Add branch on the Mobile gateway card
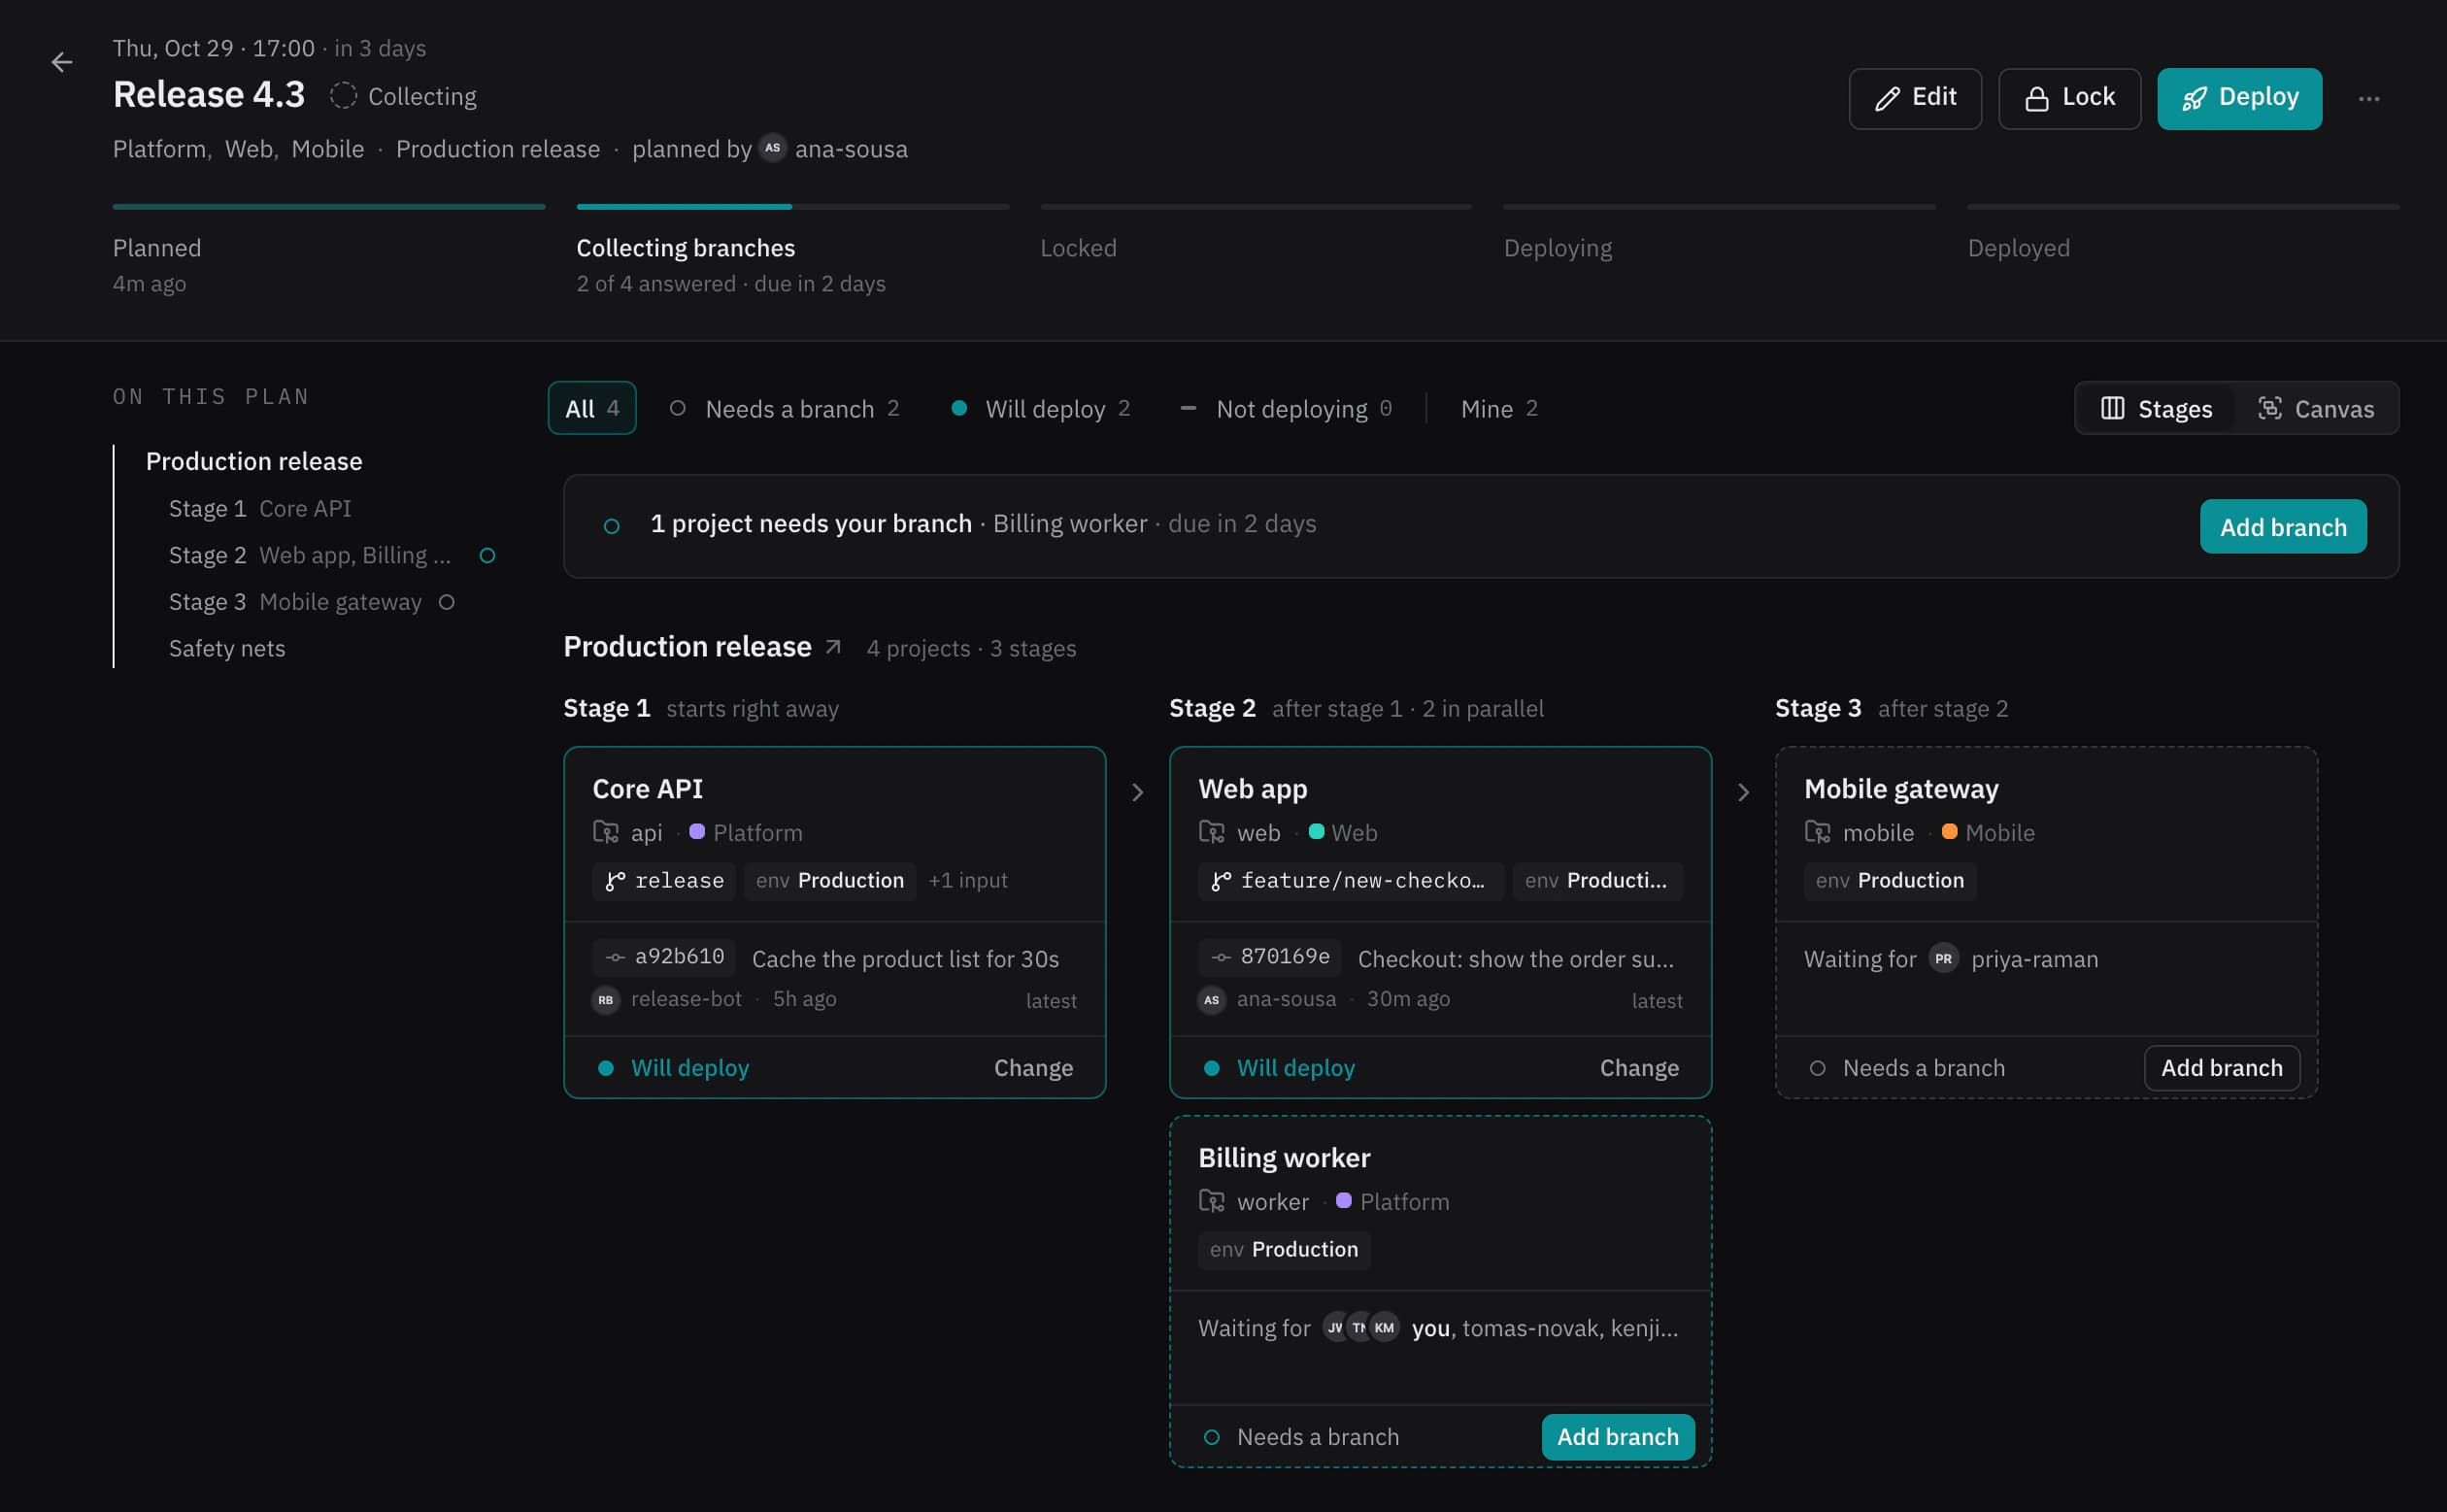Screen dimensions: 2447x1512 click(x=2222, y=1068)
